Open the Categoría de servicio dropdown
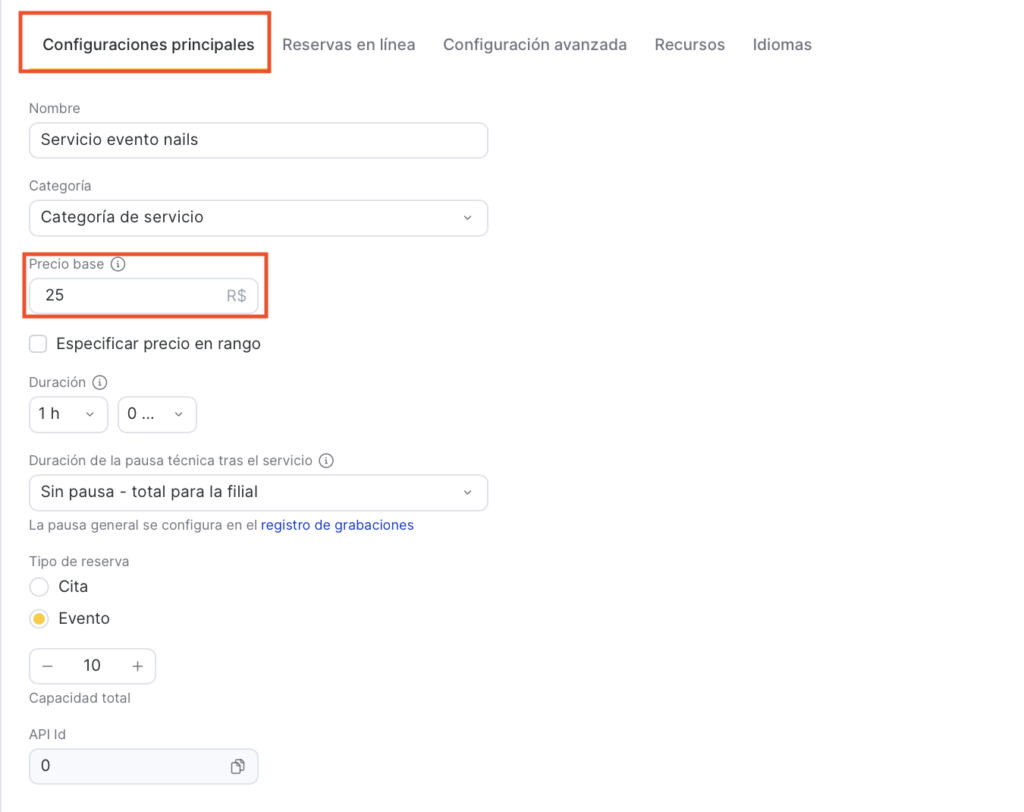Viewport: 1024px width, 812px height. pos(258,218)
